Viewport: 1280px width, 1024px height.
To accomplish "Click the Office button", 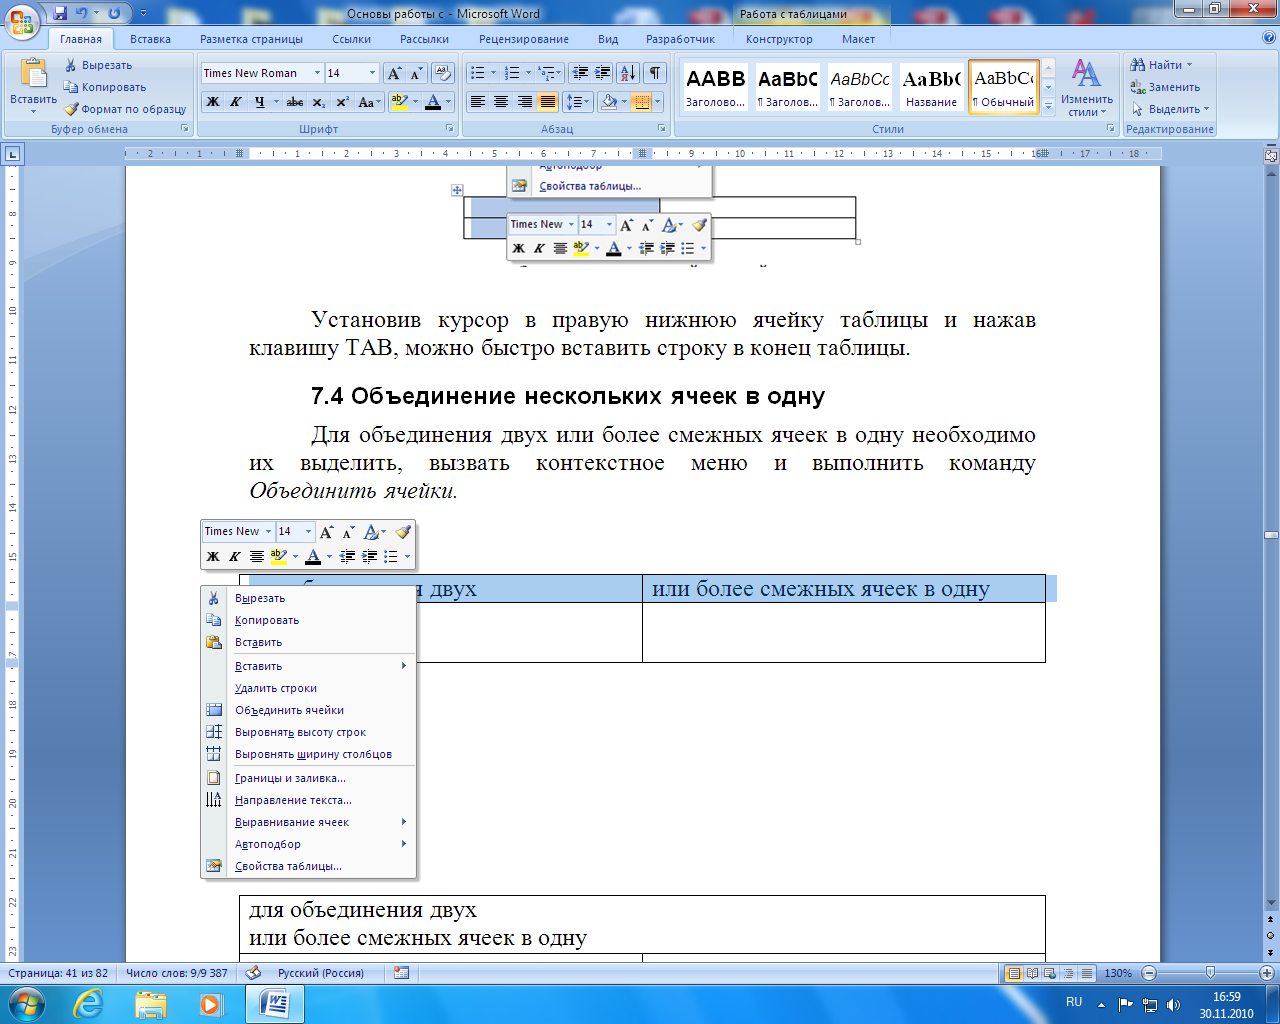I will (22, 22).
